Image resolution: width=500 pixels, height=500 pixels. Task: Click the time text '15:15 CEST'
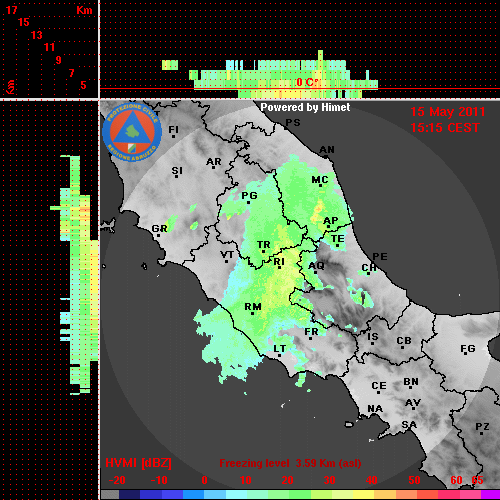(445, 128)
